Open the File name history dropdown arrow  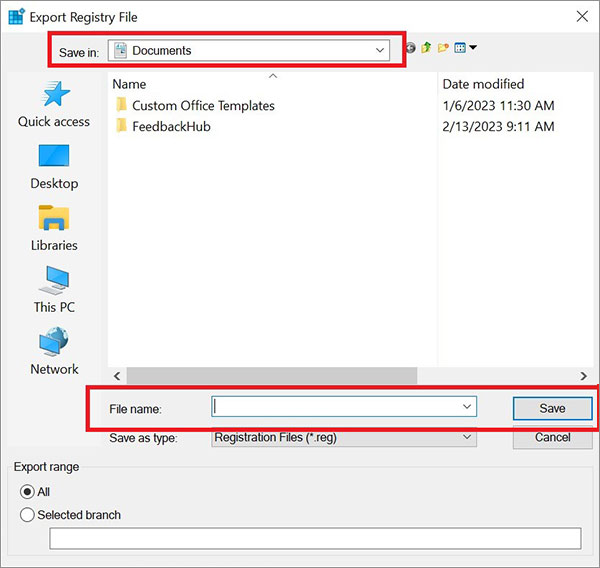467,406
